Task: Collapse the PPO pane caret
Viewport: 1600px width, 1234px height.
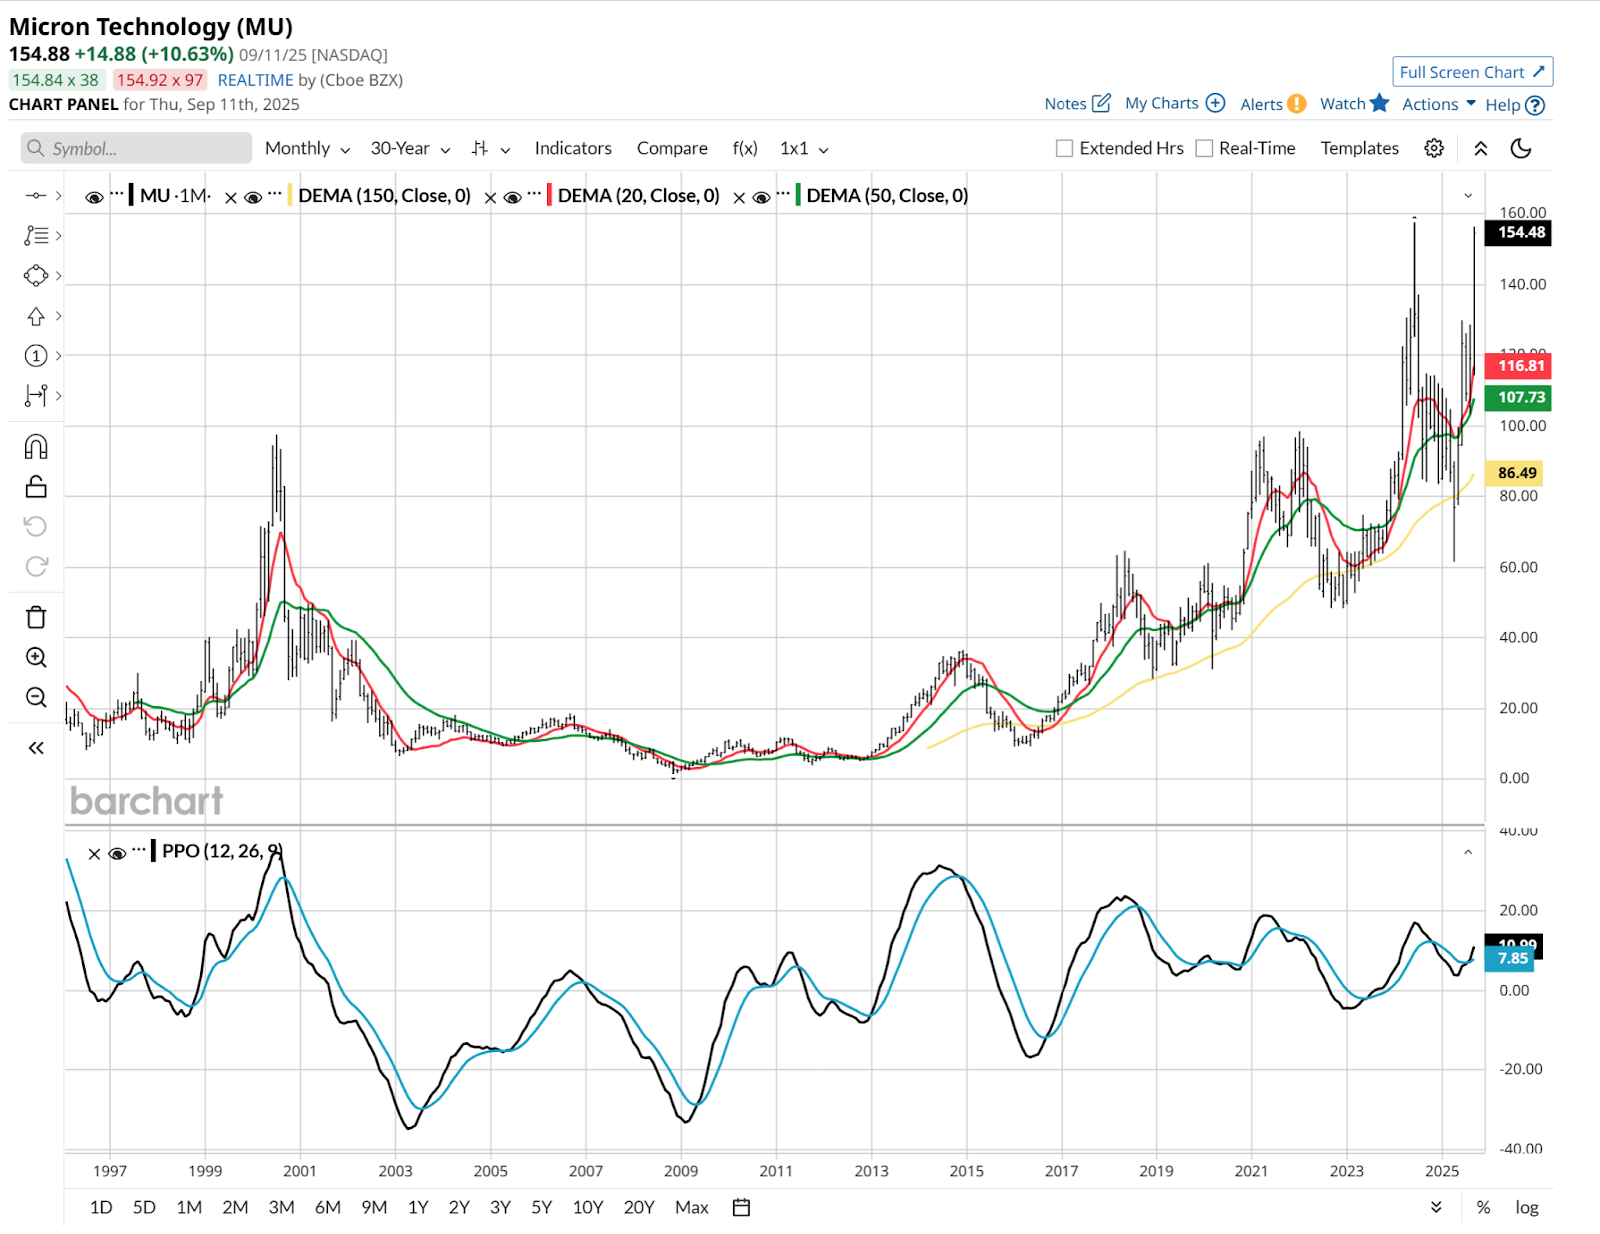Action: pyautogui.click(x=1468, y=852)
